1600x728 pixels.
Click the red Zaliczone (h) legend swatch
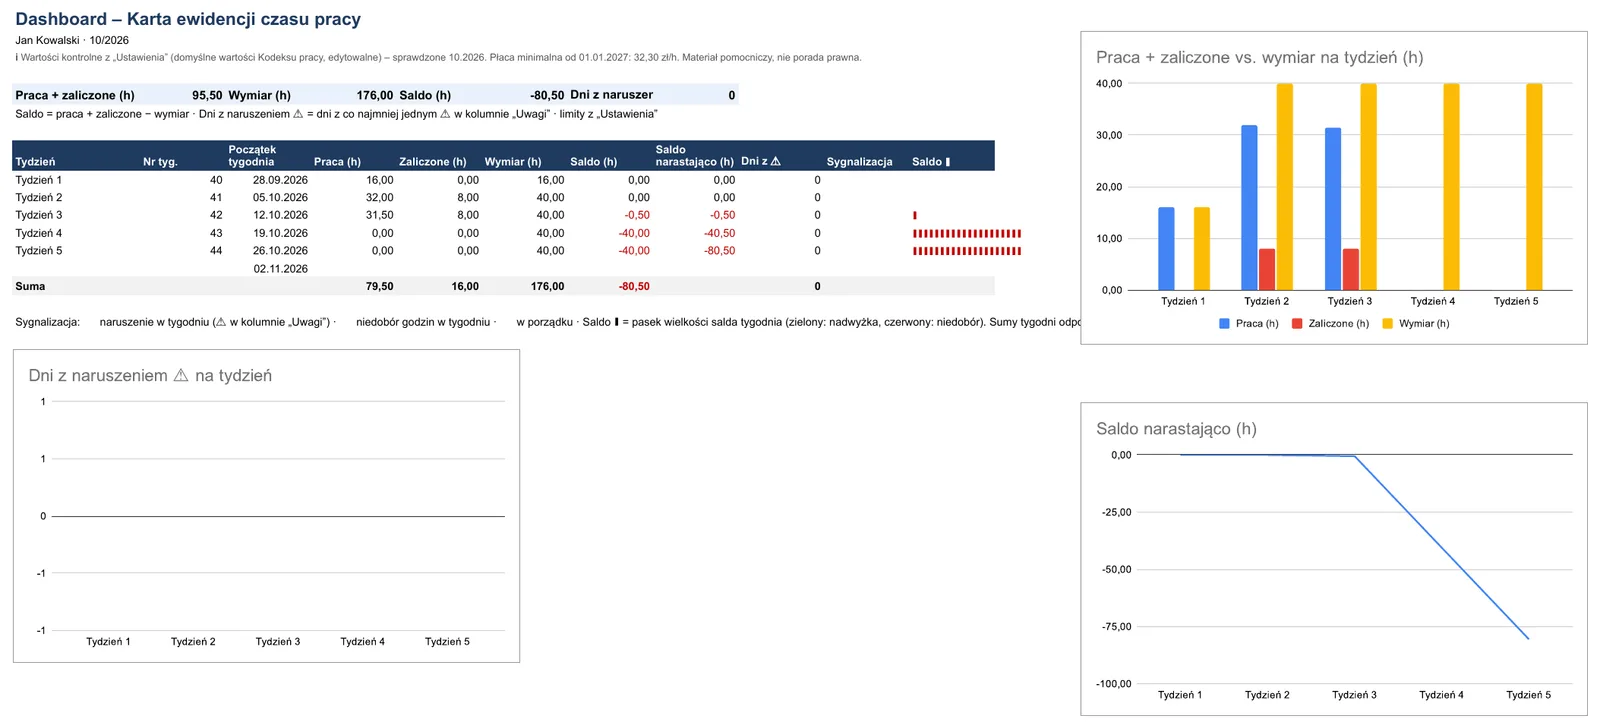point(1297,323)
